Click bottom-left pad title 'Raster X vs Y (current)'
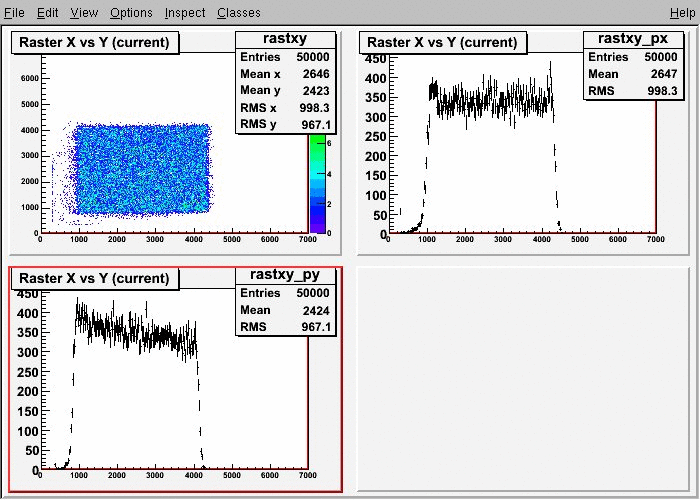Screen dimensions: 700x500 point(95,279)
